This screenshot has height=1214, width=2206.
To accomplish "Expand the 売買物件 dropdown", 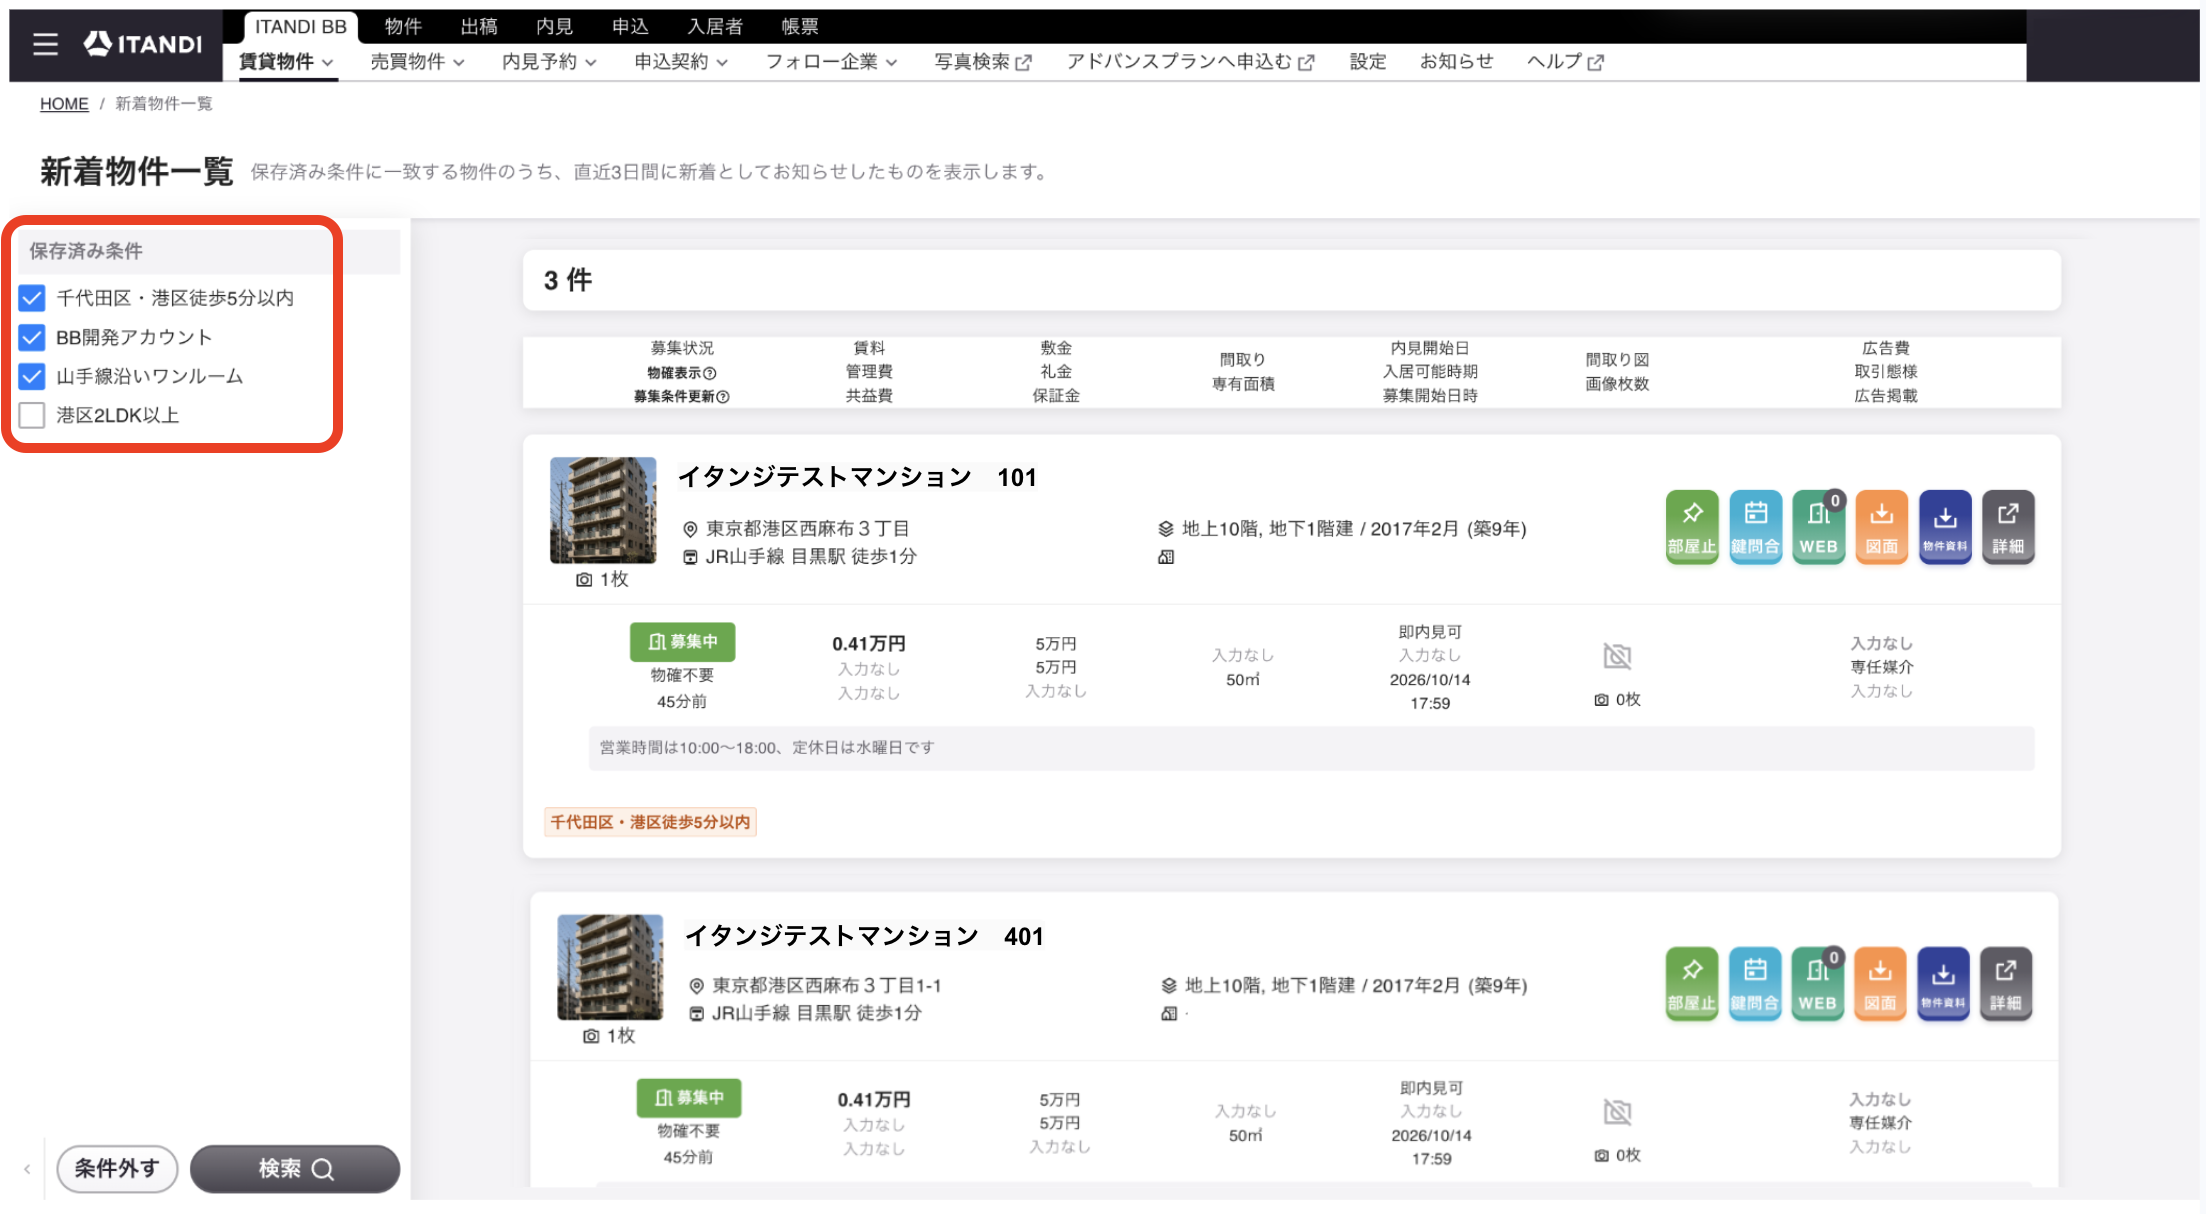I will [417, 62].
